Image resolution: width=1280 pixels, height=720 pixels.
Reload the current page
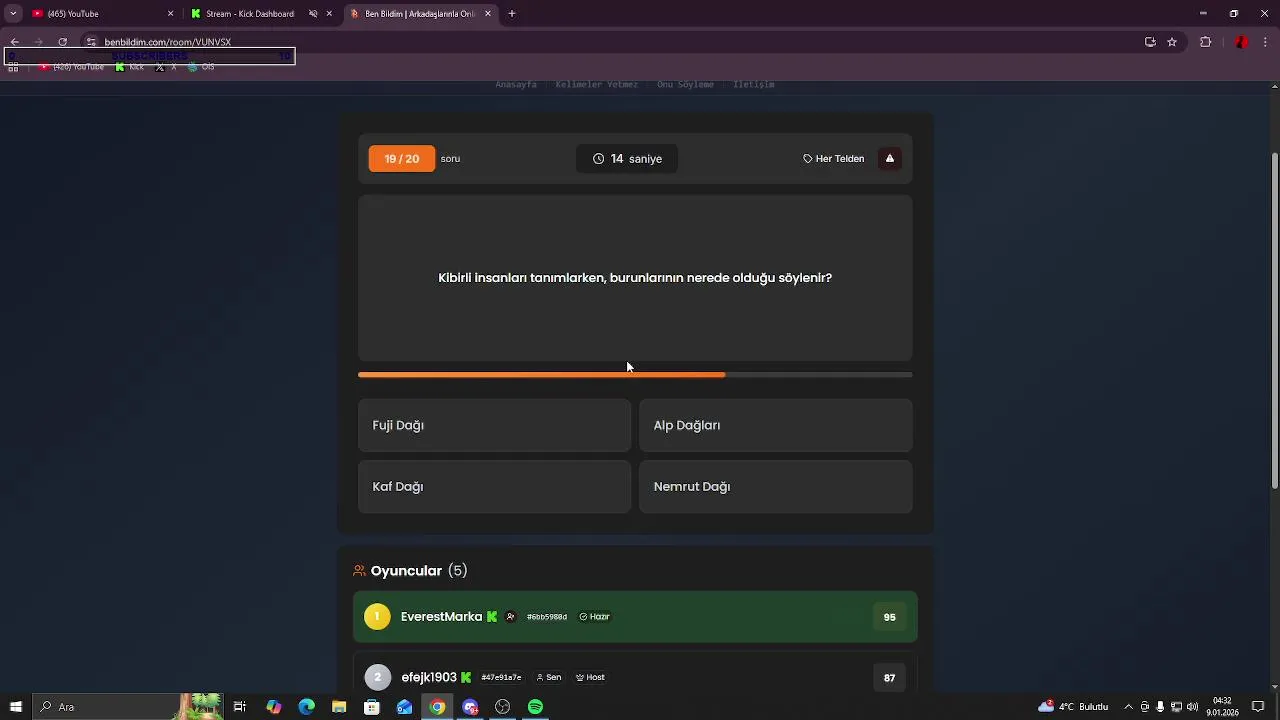click(x=63, y=42)
